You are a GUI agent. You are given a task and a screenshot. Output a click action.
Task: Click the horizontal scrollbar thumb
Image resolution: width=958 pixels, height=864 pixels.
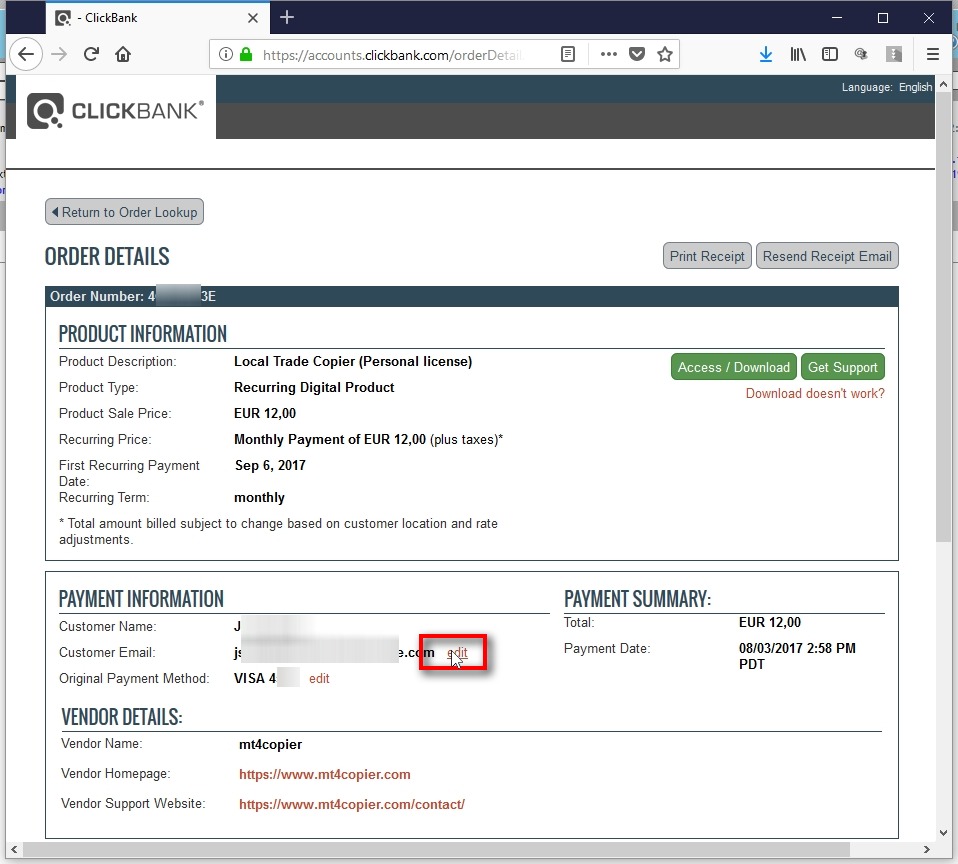436,849
